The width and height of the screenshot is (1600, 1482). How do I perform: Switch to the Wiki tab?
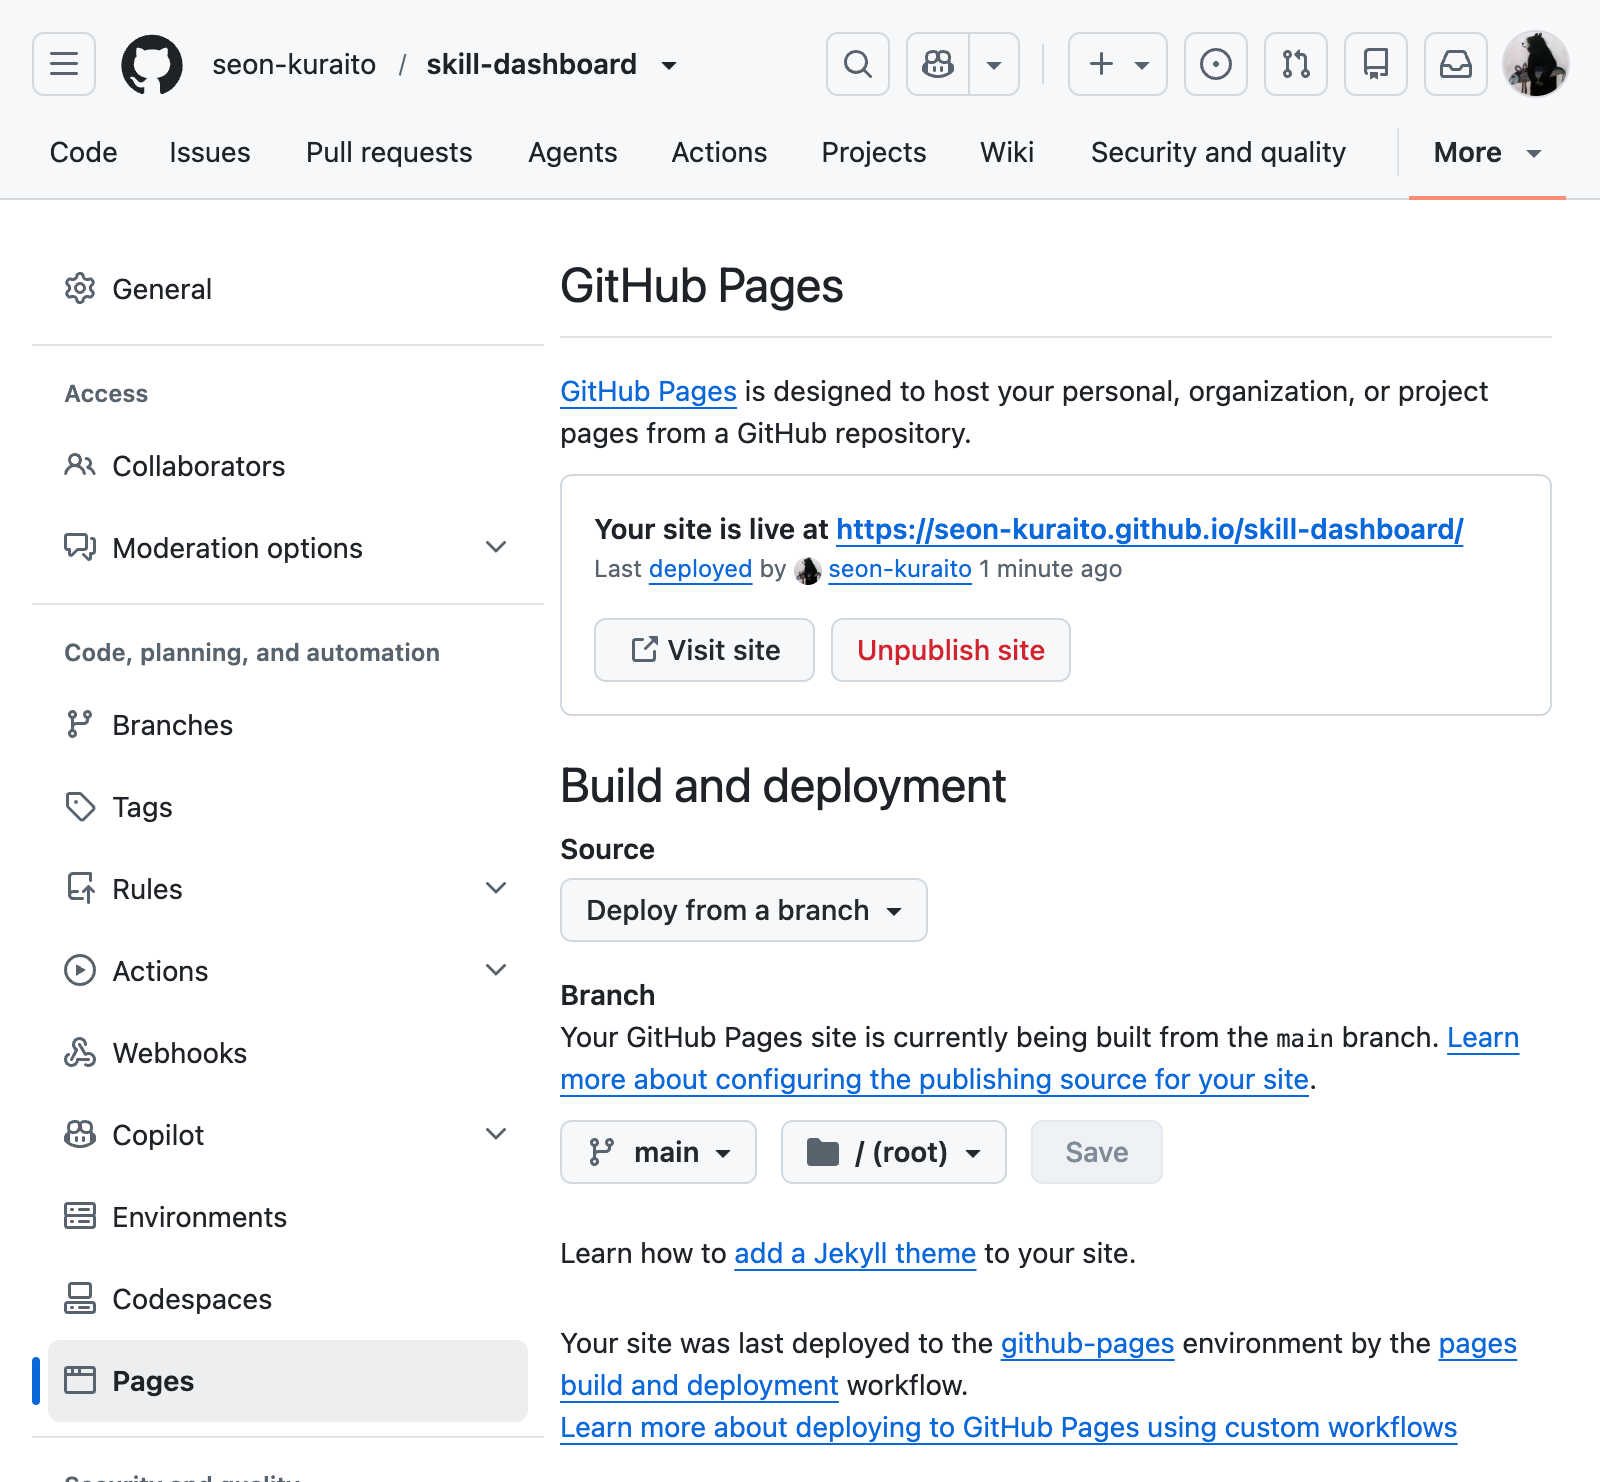tap(1007, 152)
